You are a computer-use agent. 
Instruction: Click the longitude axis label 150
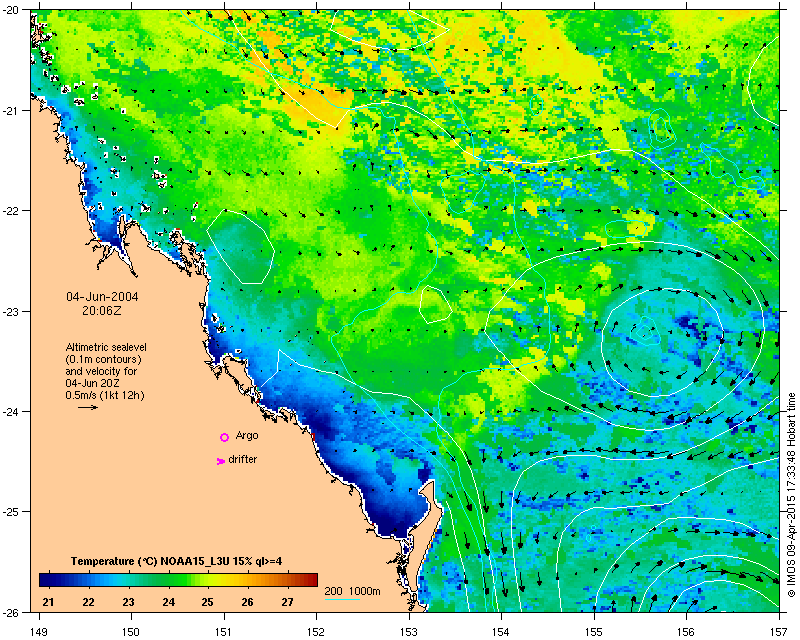click(x=131, y=632)
